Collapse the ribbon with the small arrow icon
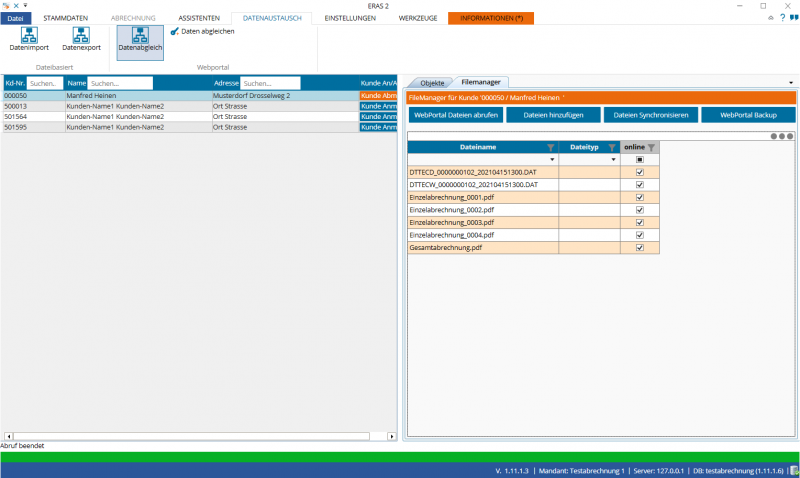Viewport: 800px width, 478px height. click(x=771, y=18)
